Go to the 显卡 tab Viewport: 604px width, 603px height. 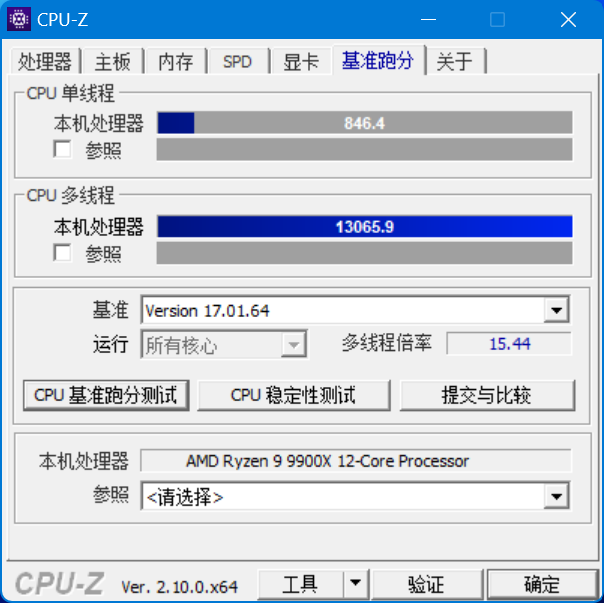click(x=301, y=61)
